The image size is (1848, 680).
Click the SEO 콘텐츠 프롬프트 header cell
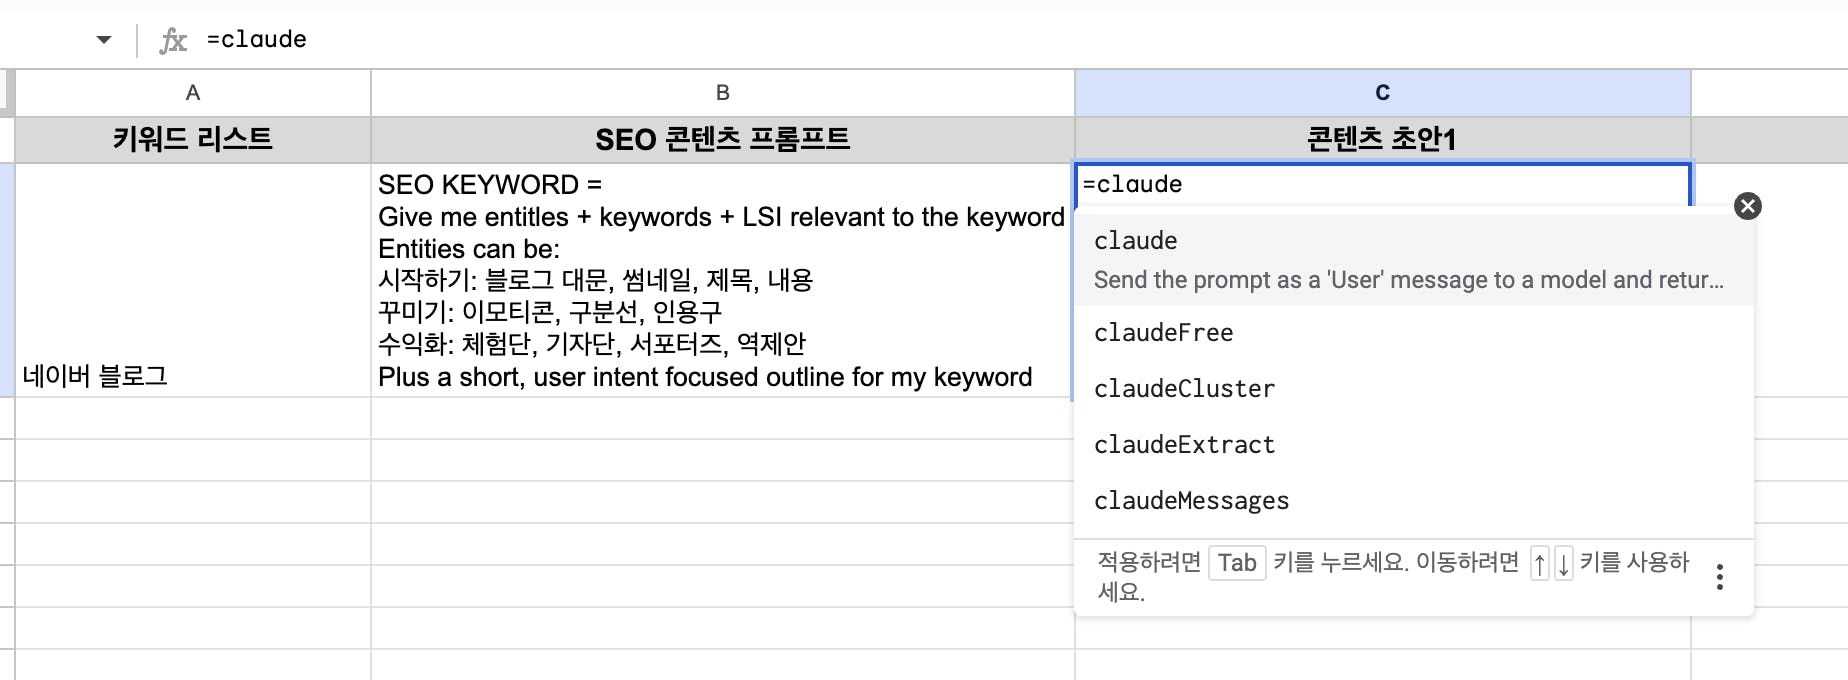[722, 139]
